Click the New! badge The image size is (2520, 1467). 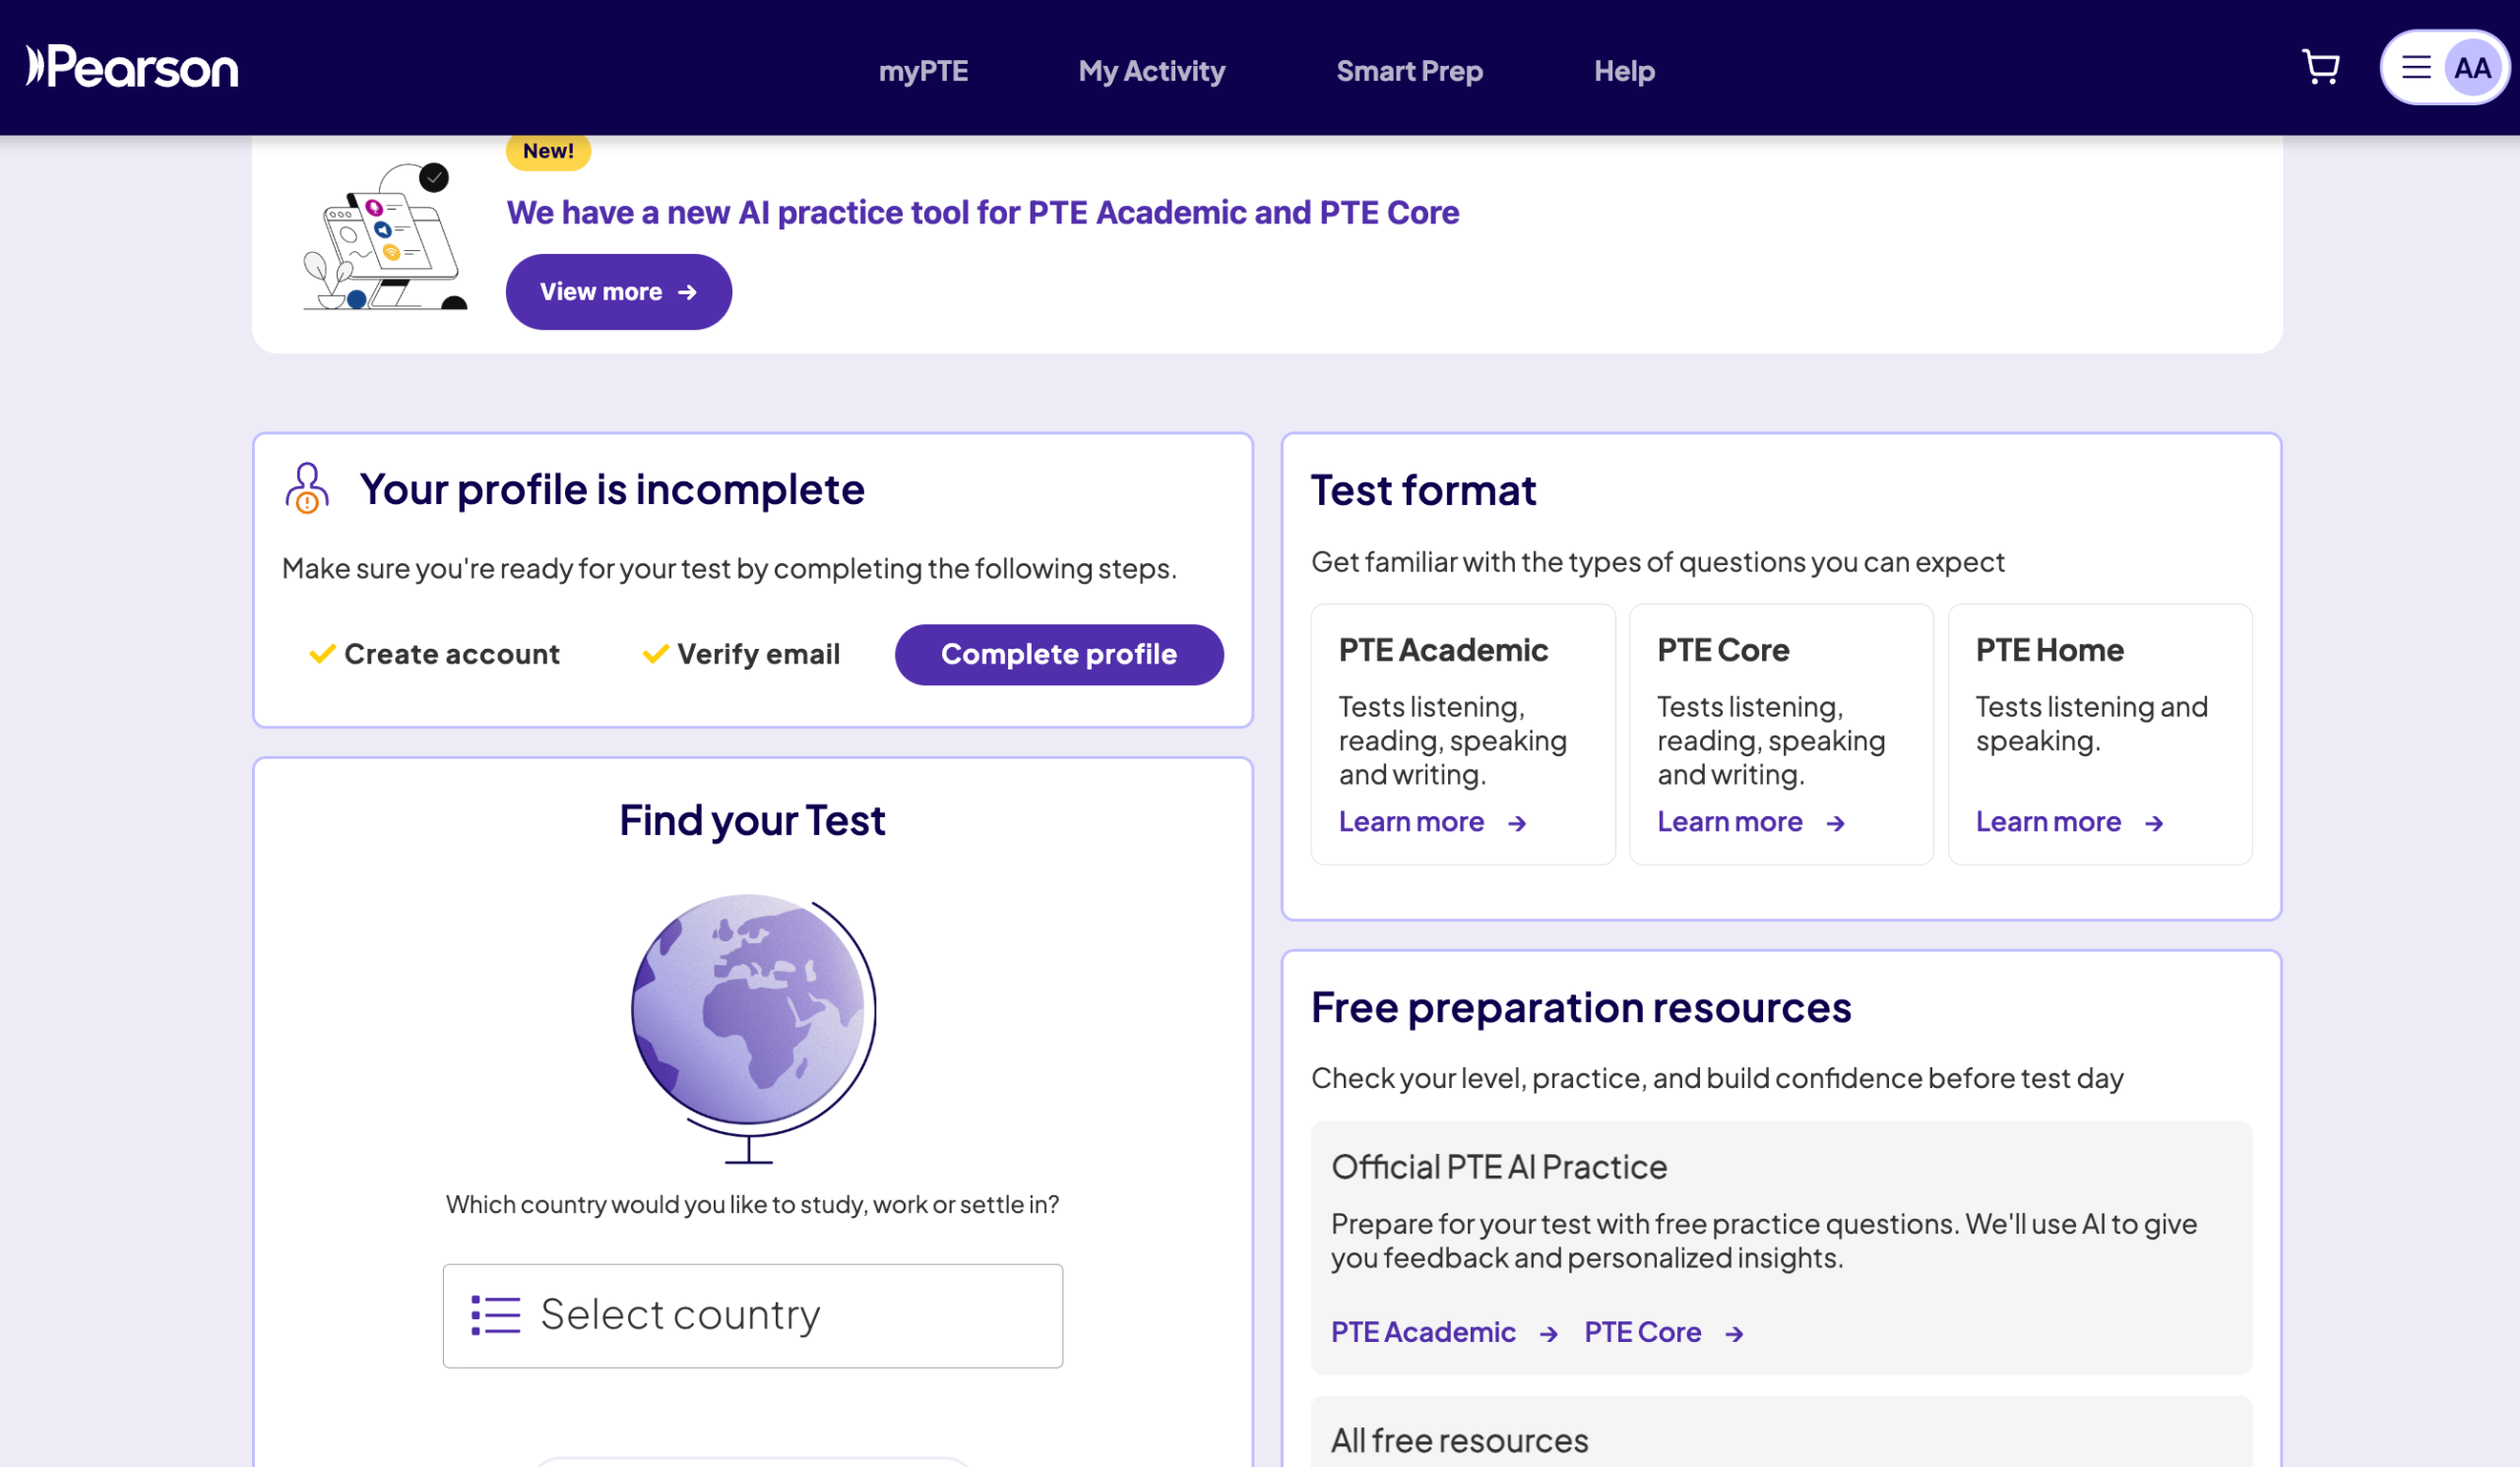tap(548, 151)
